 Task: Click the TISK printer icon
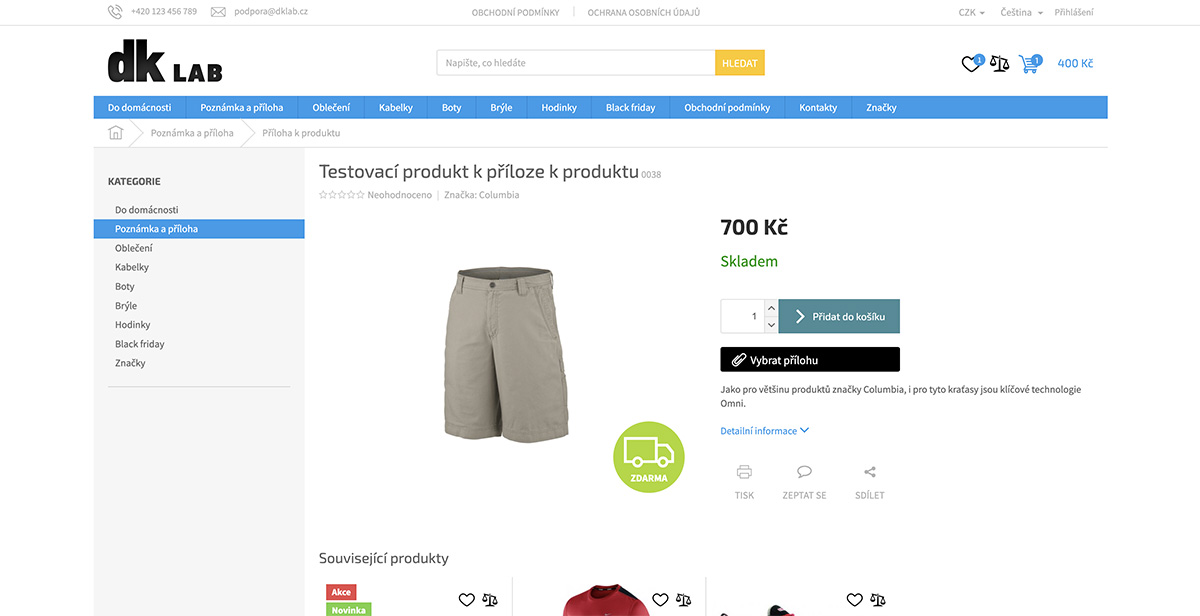[x=744, y=472]
